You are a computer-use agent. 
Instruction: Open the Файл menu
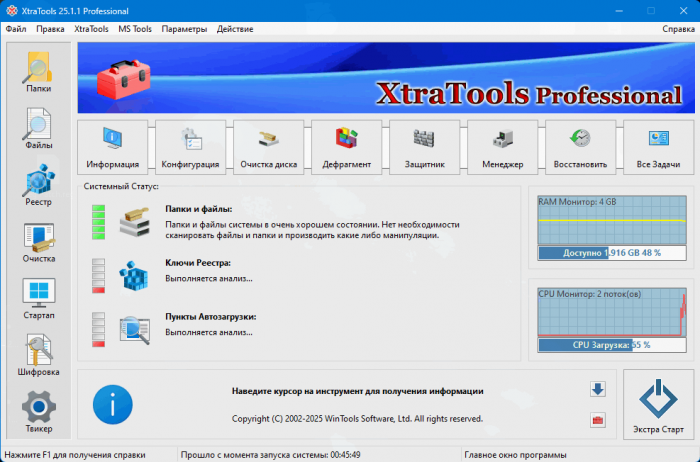tap(16, 29)
